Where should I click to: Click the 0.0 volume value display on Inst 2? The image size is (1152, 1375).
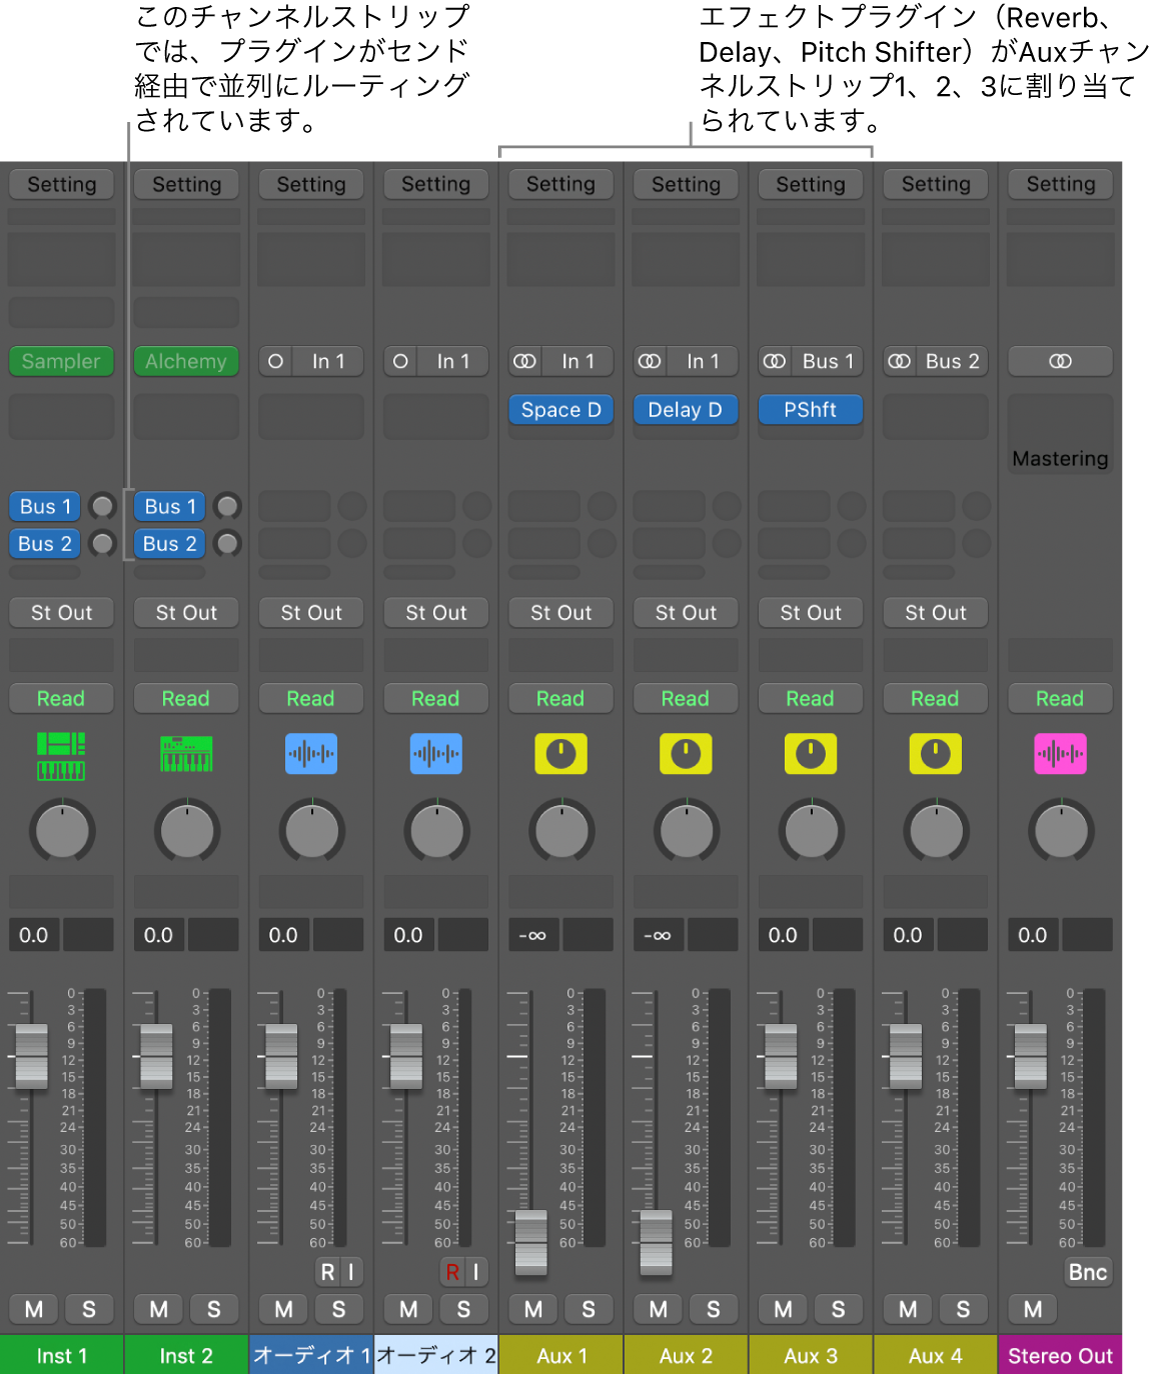157,934
